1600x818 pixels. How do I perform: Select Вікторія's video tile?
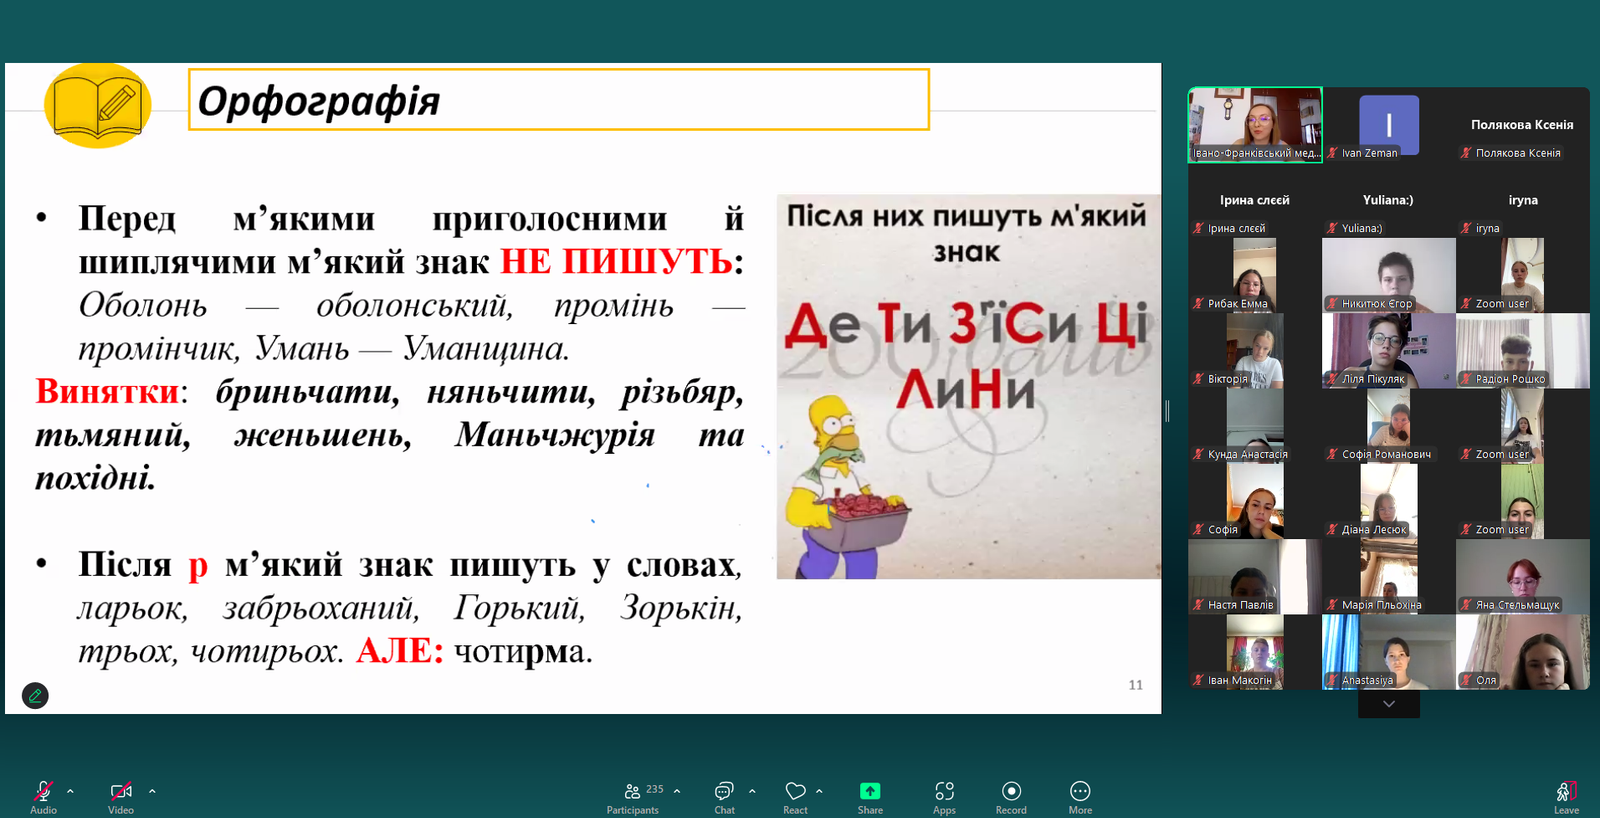click(1255, 350)
